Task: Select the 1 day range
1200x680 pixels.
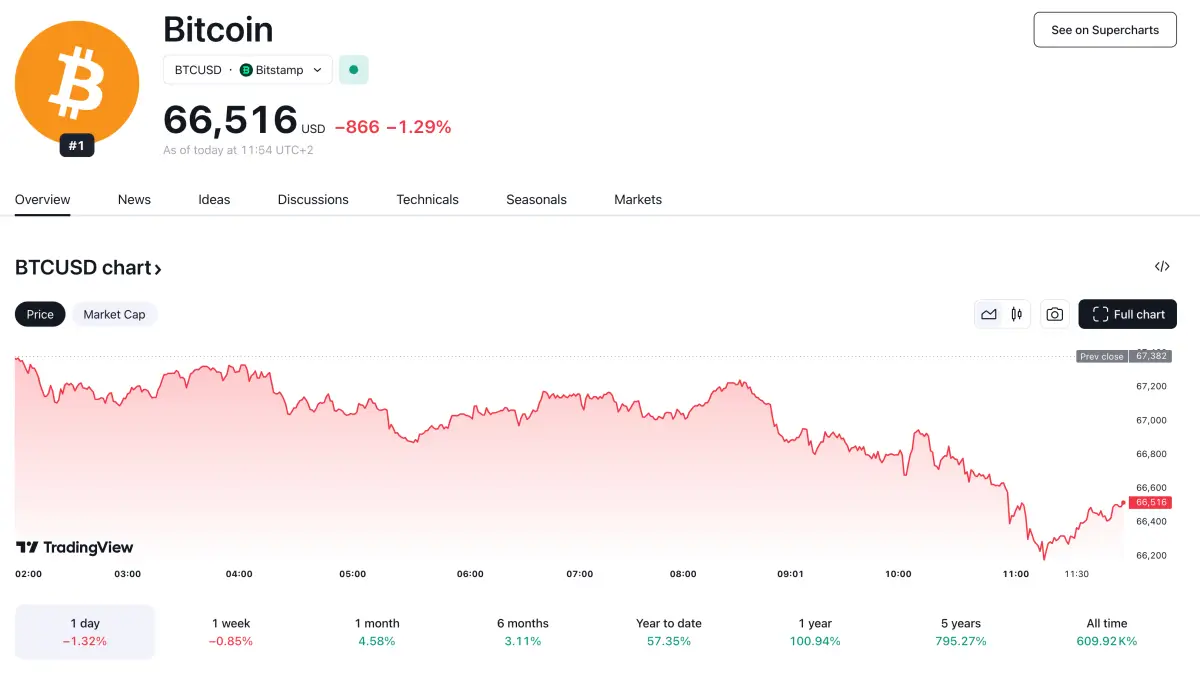Action: (x=85, y=632)
